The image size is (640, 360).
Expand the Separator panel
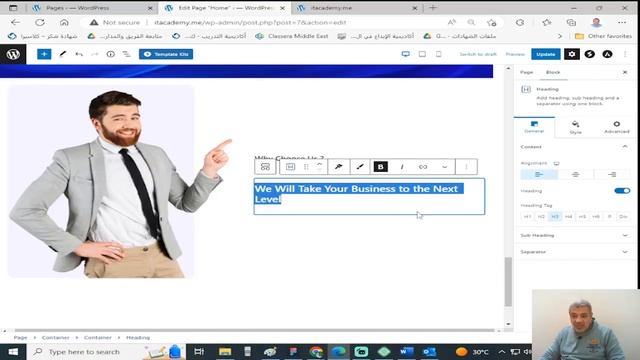(576, 252)
